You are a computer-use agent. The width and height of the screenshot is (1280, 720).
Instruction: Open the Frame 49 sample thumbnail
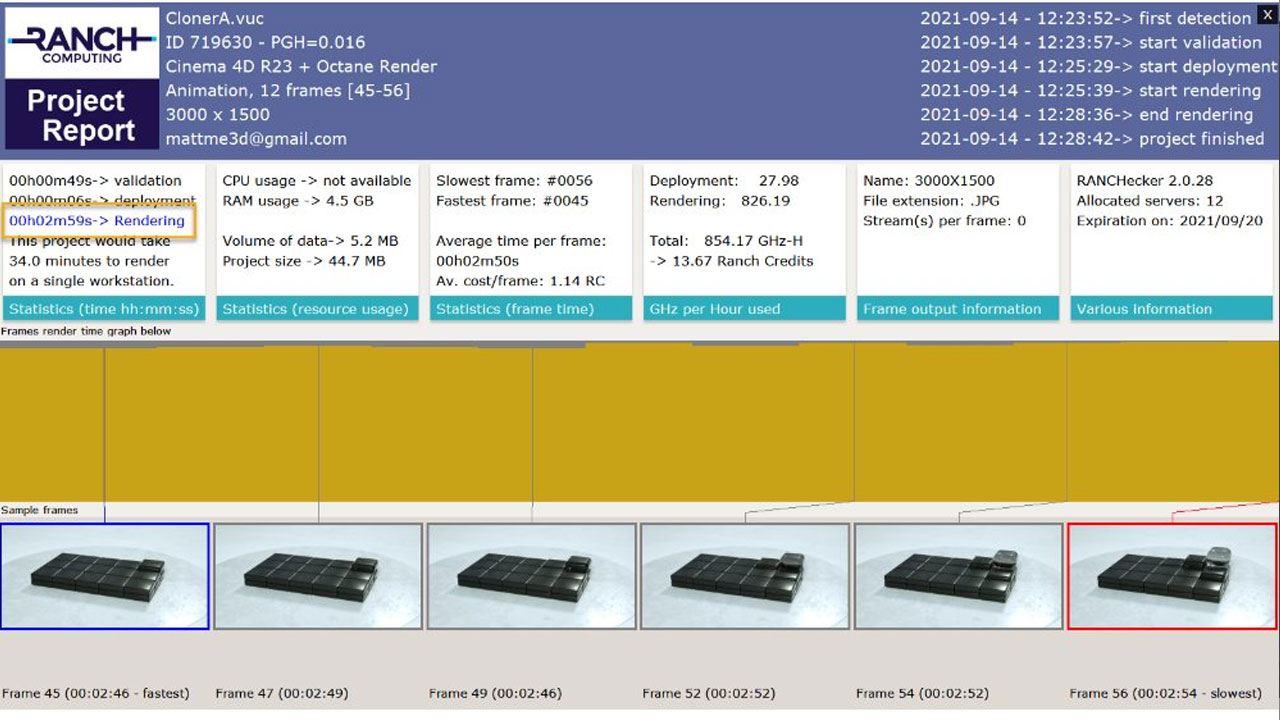532,576
